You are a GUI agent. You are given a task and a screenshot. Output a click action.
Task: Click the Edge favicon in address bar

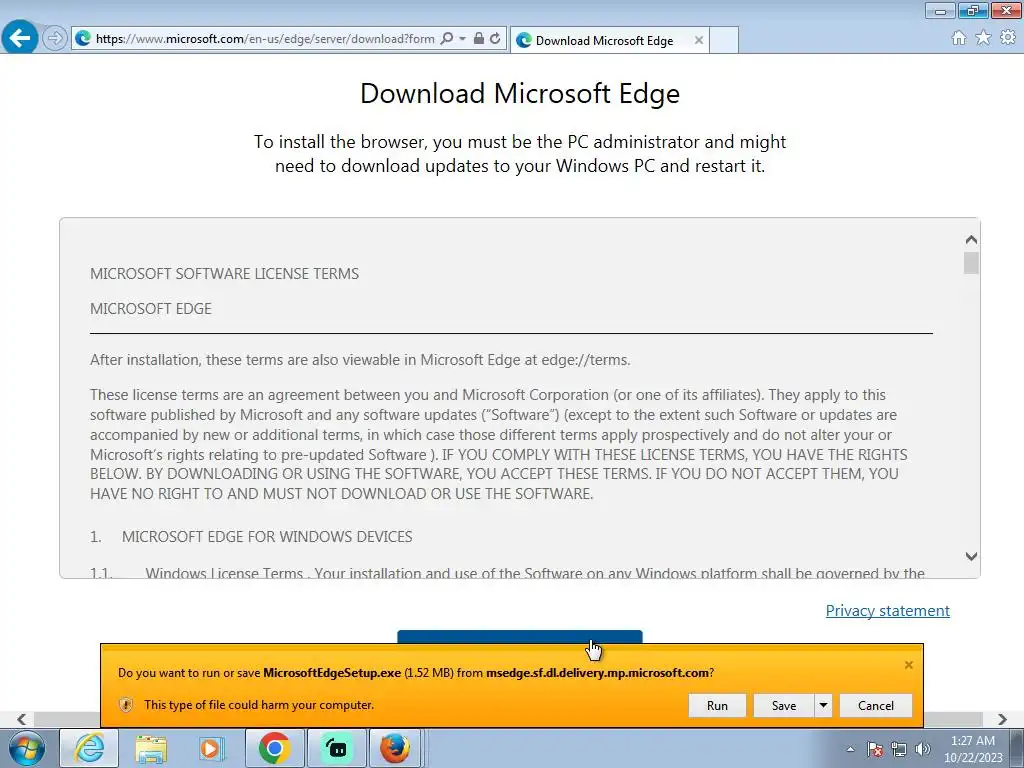tap(83, 39)
